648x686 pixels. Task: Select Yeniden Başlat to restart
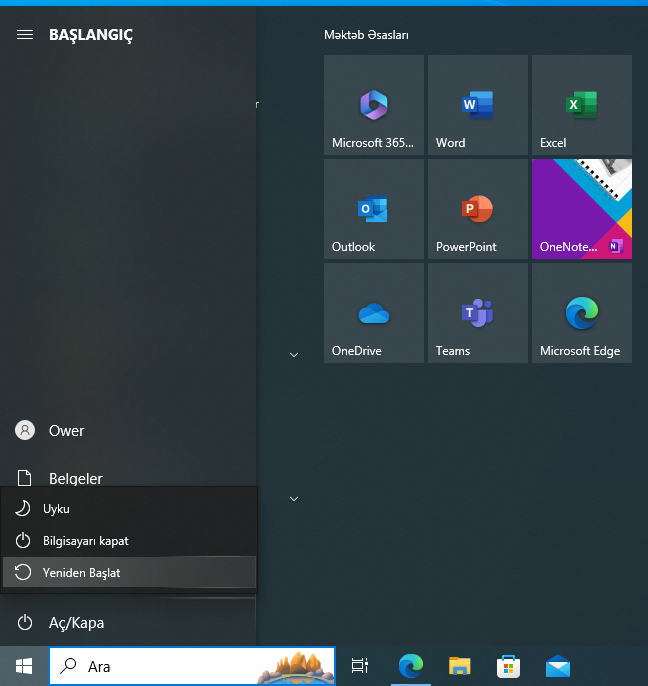pos(129,572)
